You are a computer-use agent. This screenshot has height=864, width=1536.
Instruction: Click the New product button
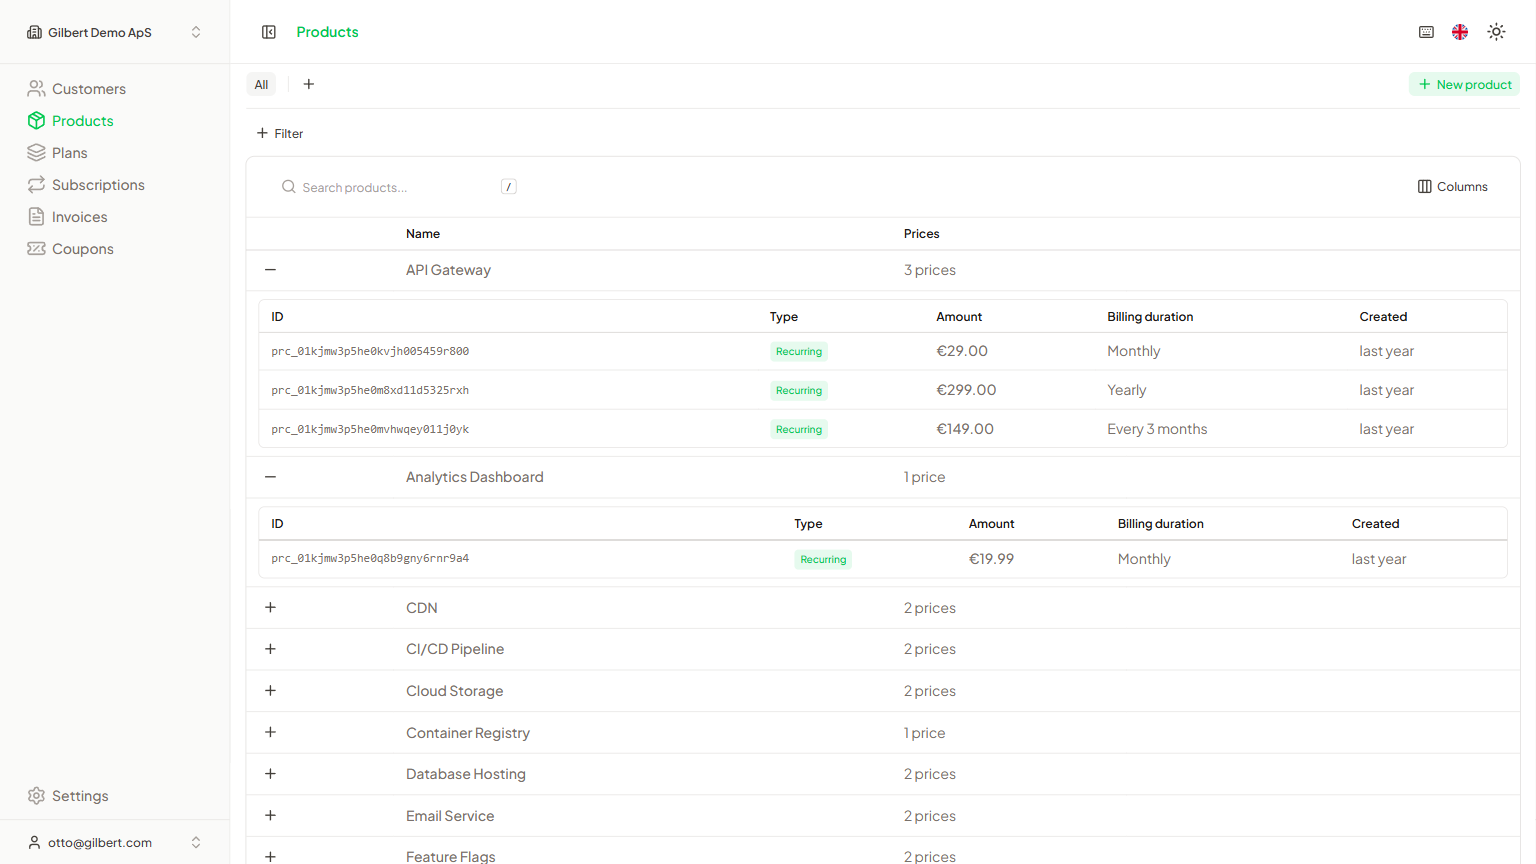pos(1464,84)
